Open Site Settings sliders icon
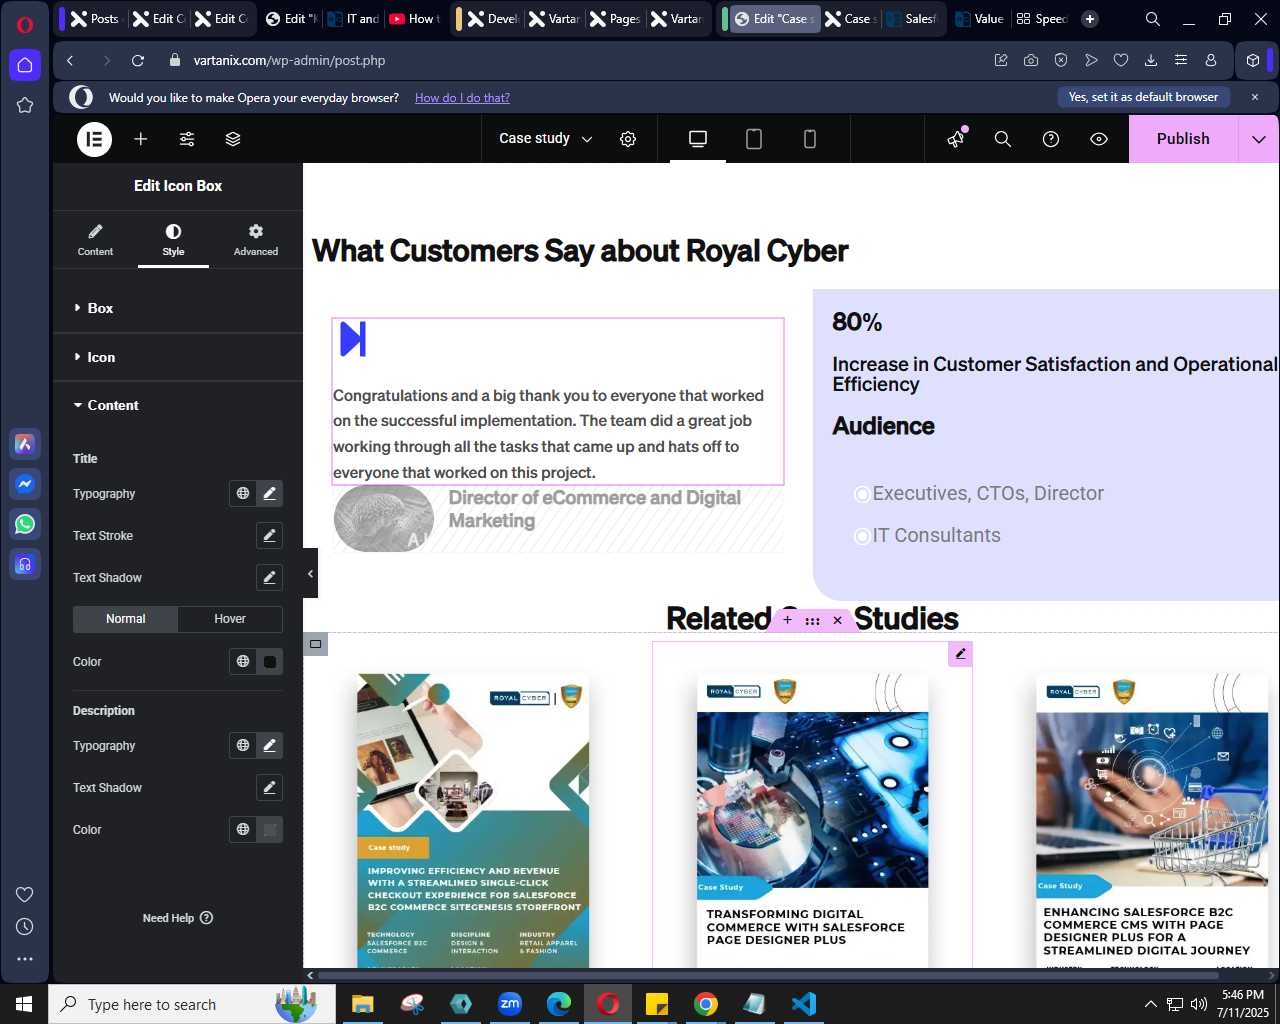 (x=187, y=139)
